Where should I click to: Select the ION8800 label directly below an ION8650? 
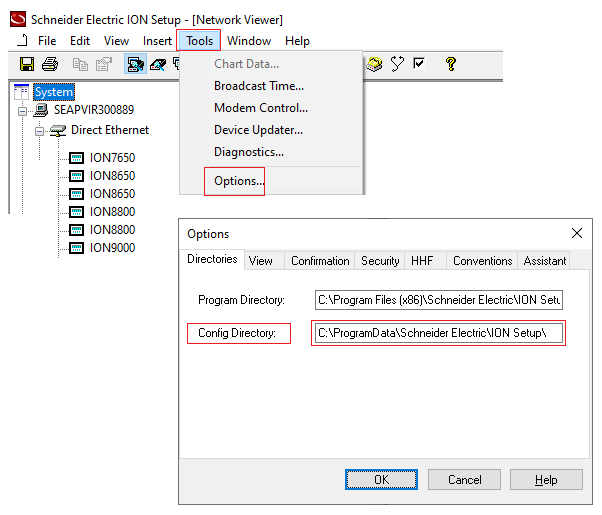point(112,212)
